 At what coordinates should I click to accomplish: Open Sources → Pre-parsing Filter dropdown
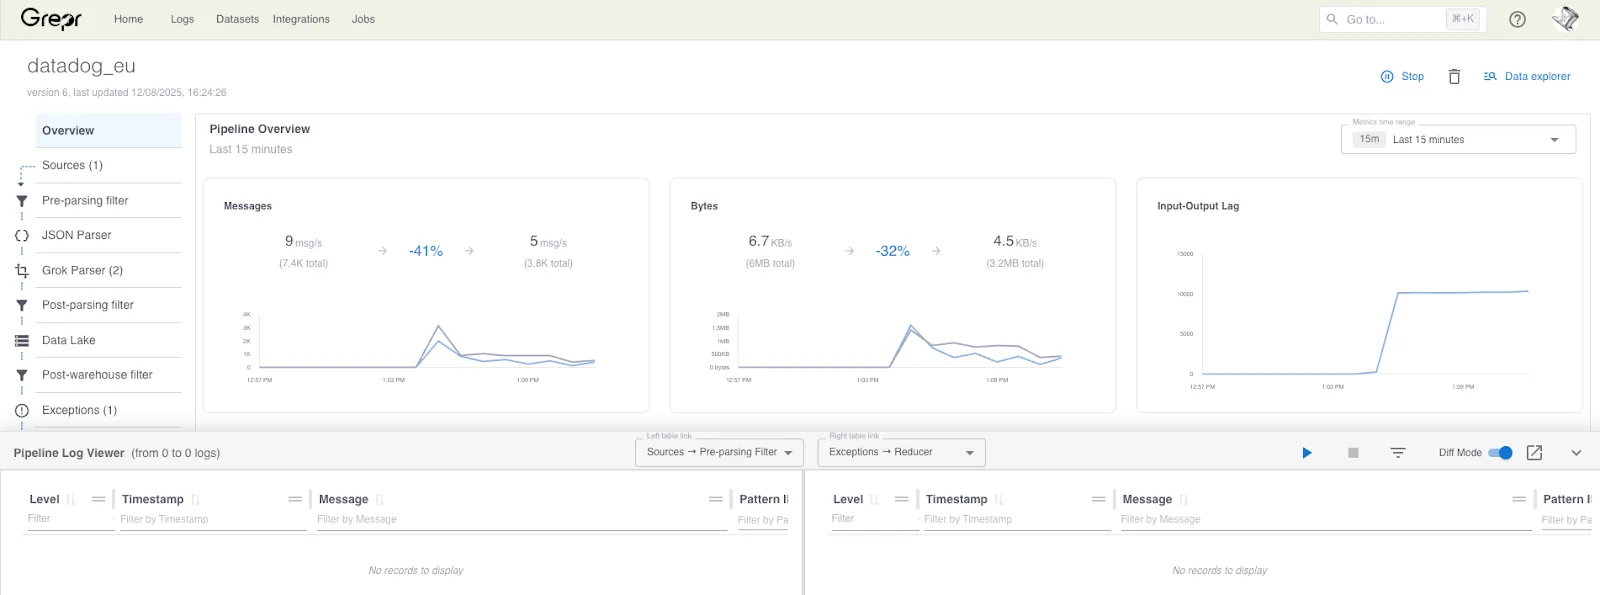[720, 452]
